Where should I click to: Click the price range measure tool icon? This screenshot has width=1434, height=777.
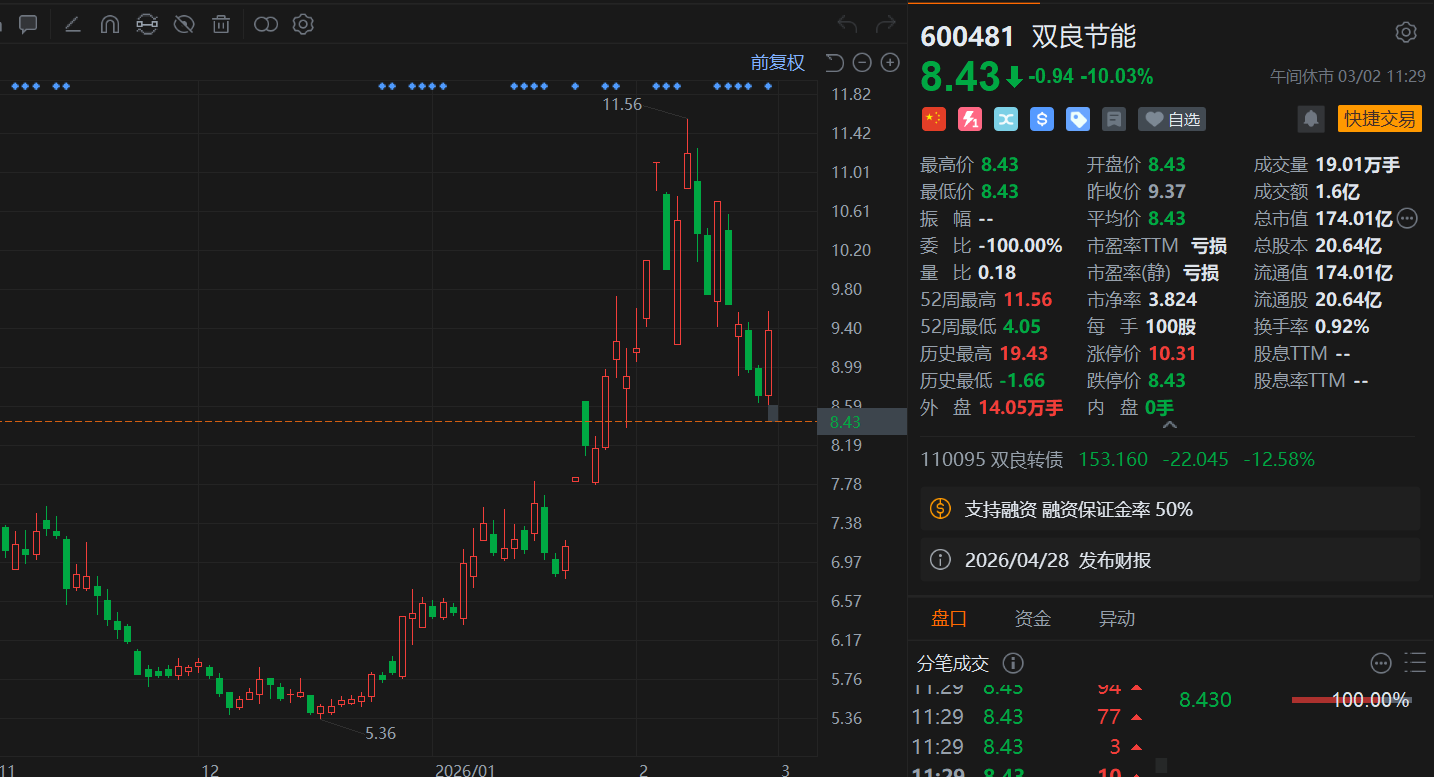(147, 24)
